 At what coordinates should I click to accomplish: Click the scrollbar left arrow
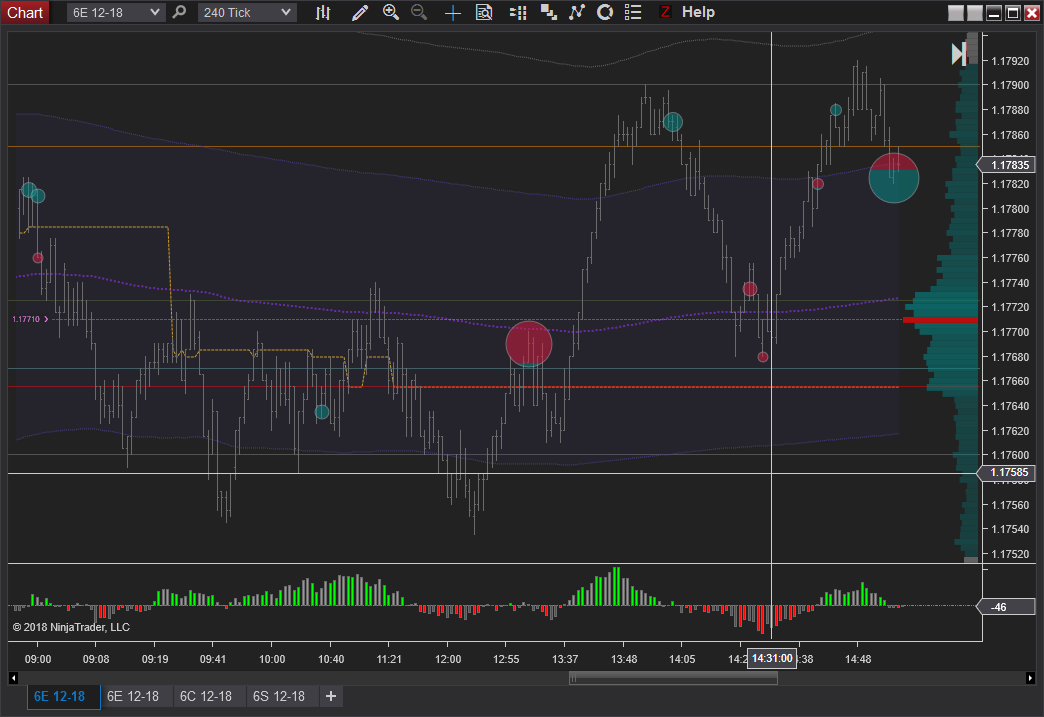(13, 678)
